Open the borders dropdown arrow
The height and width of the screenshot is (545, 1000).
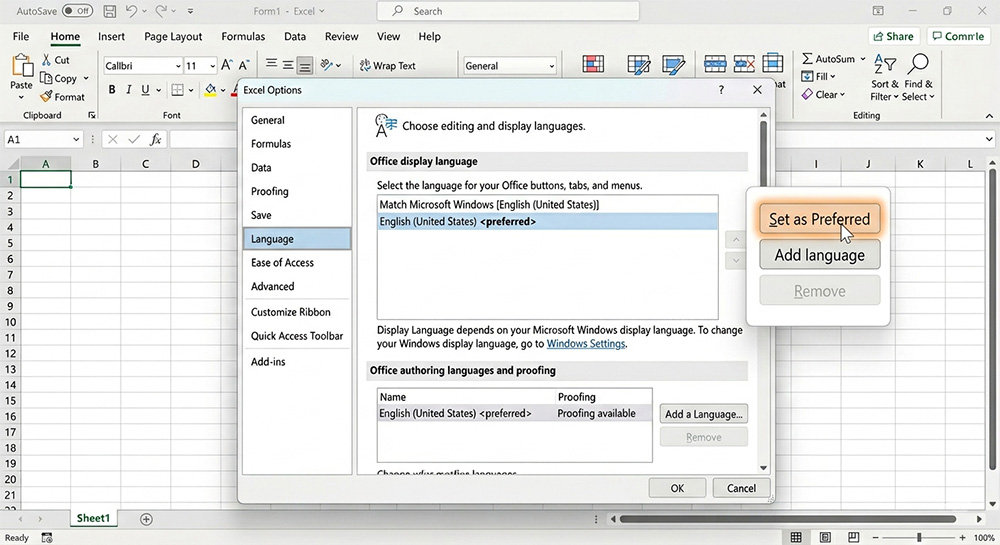(190, 91)
